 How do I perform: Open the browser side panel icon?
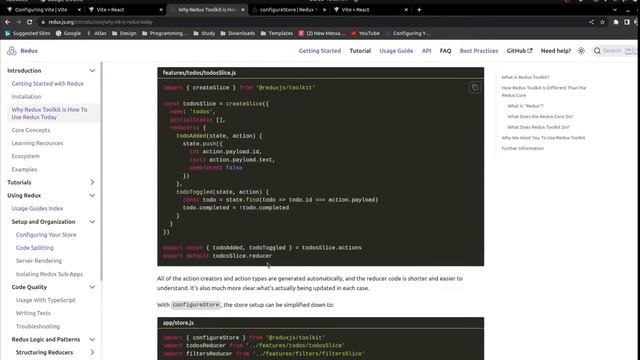click(x=627, y=22)
